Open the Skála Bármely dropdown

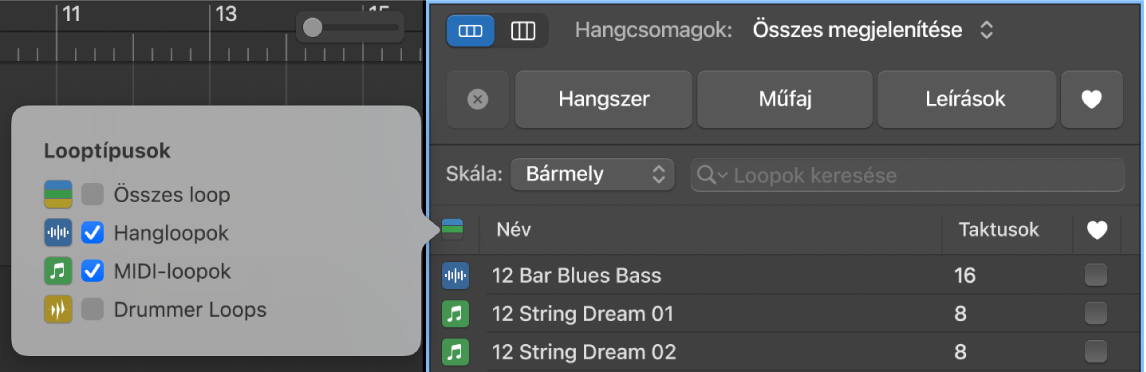(592, 175)
